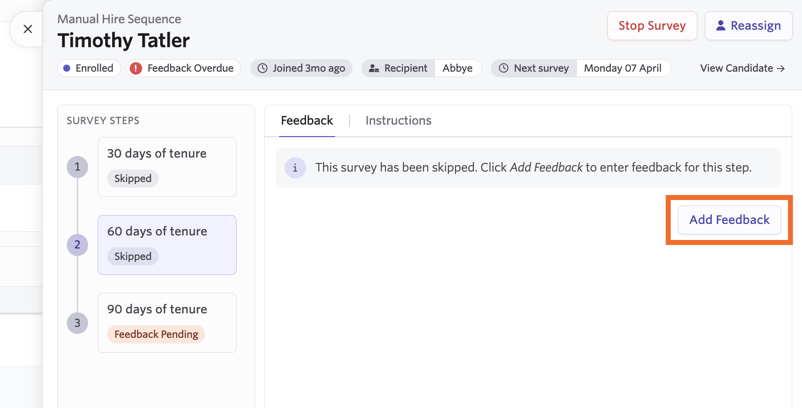Screen dimensions: 802x408
Task: Click the Skipped badge under 30 days of tenure
Action: click(133, 178)
